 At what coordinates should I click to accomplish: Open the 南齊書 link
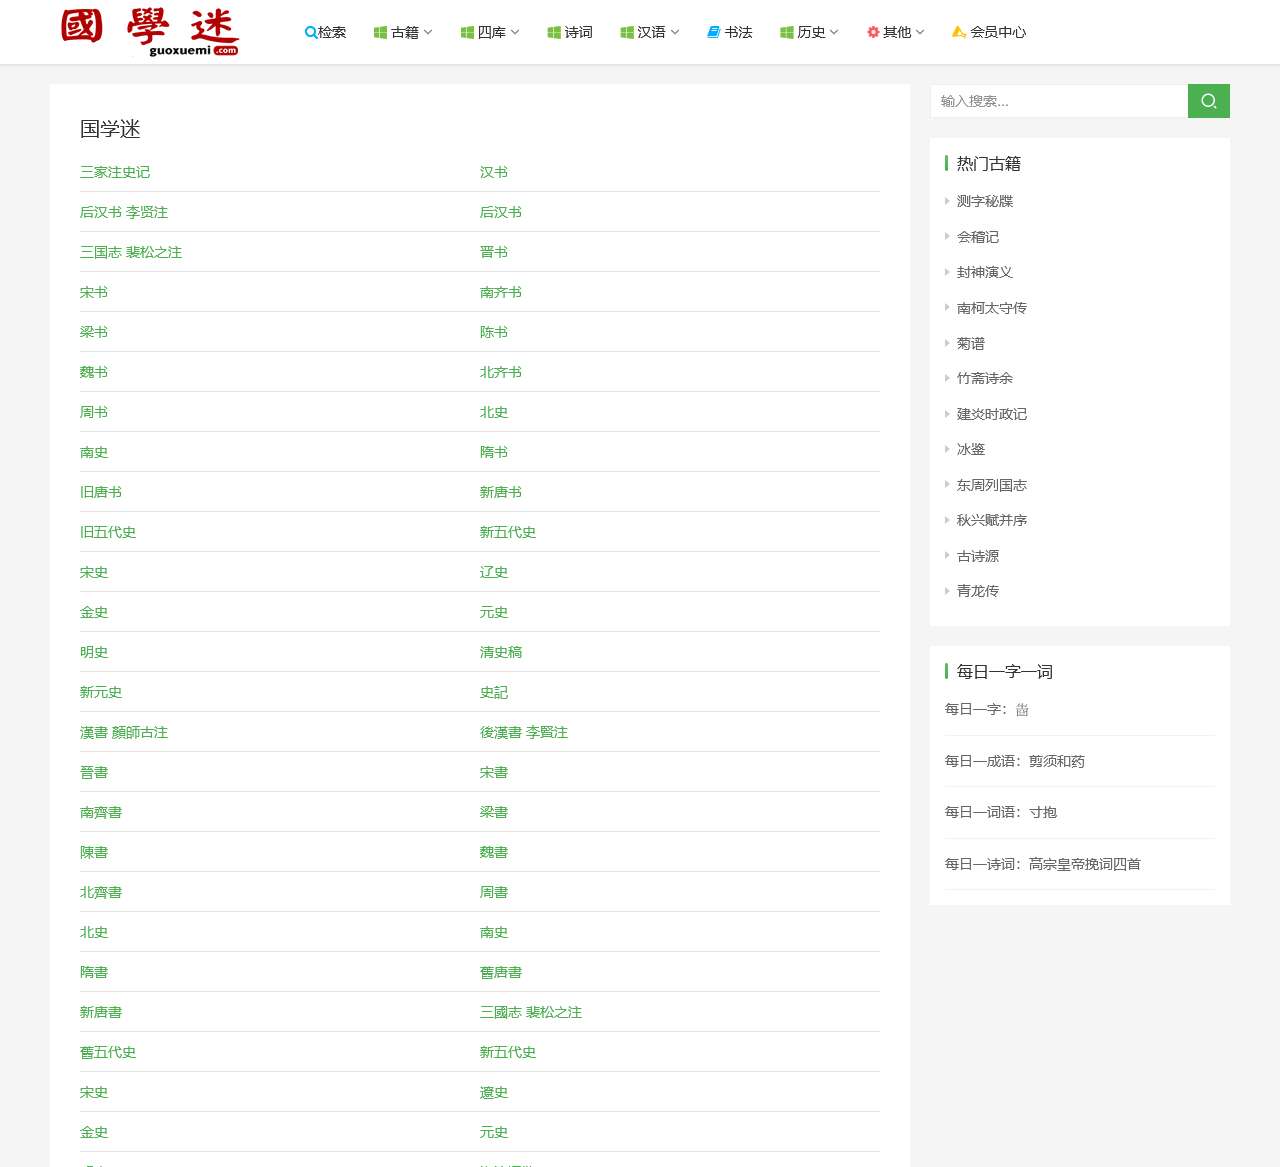click(x=101, y=812)
